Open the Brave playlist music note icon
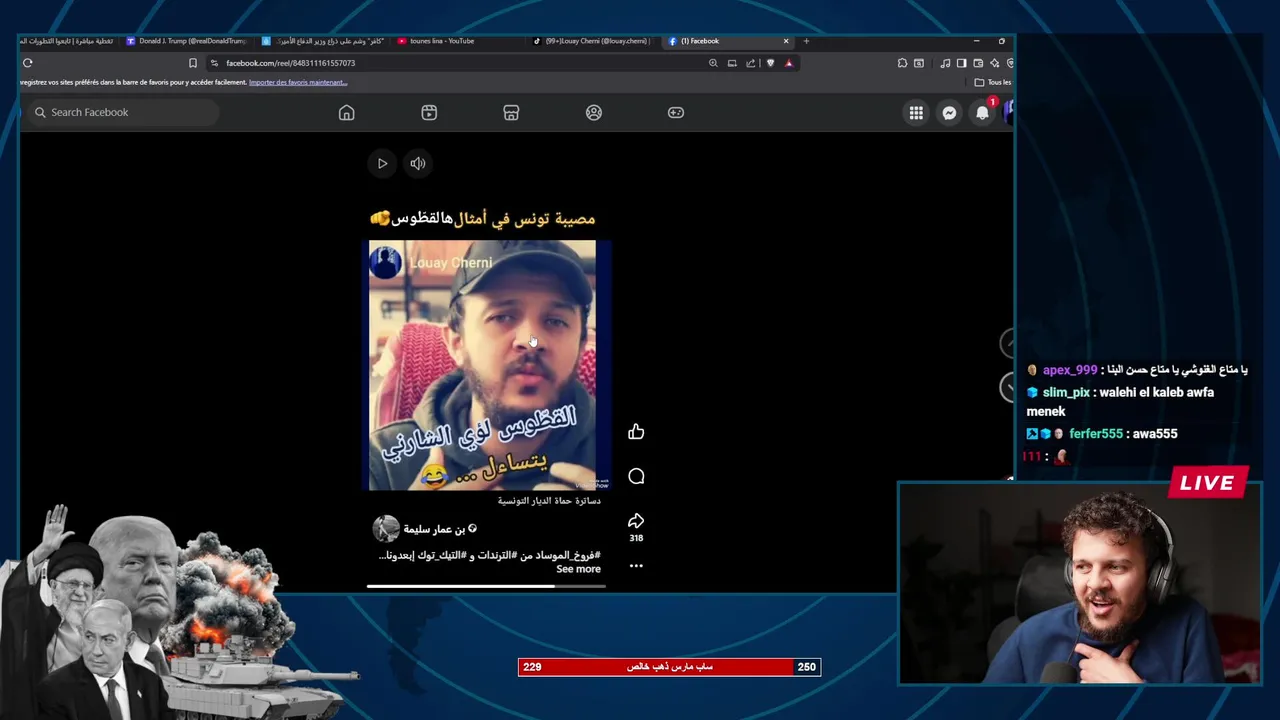 point(946,63)
